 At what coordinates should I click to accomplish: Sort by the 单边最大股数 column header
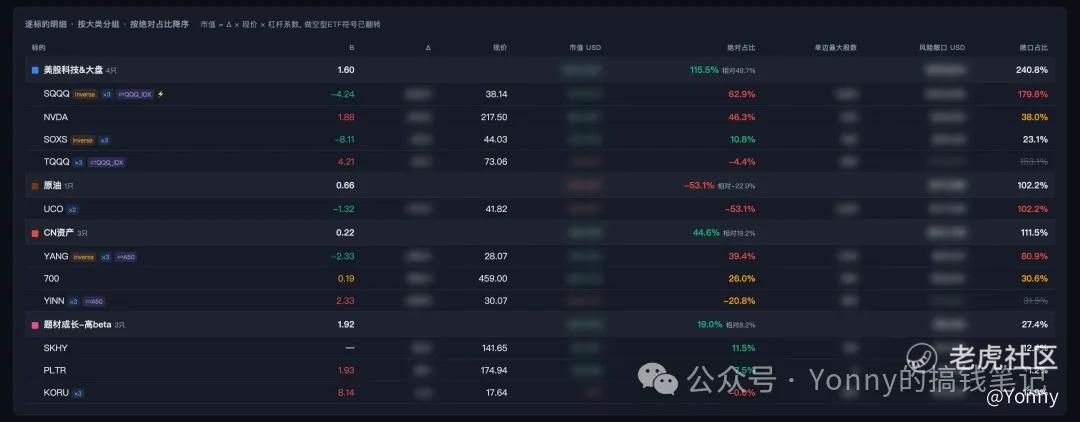click(x=835, y=48)
